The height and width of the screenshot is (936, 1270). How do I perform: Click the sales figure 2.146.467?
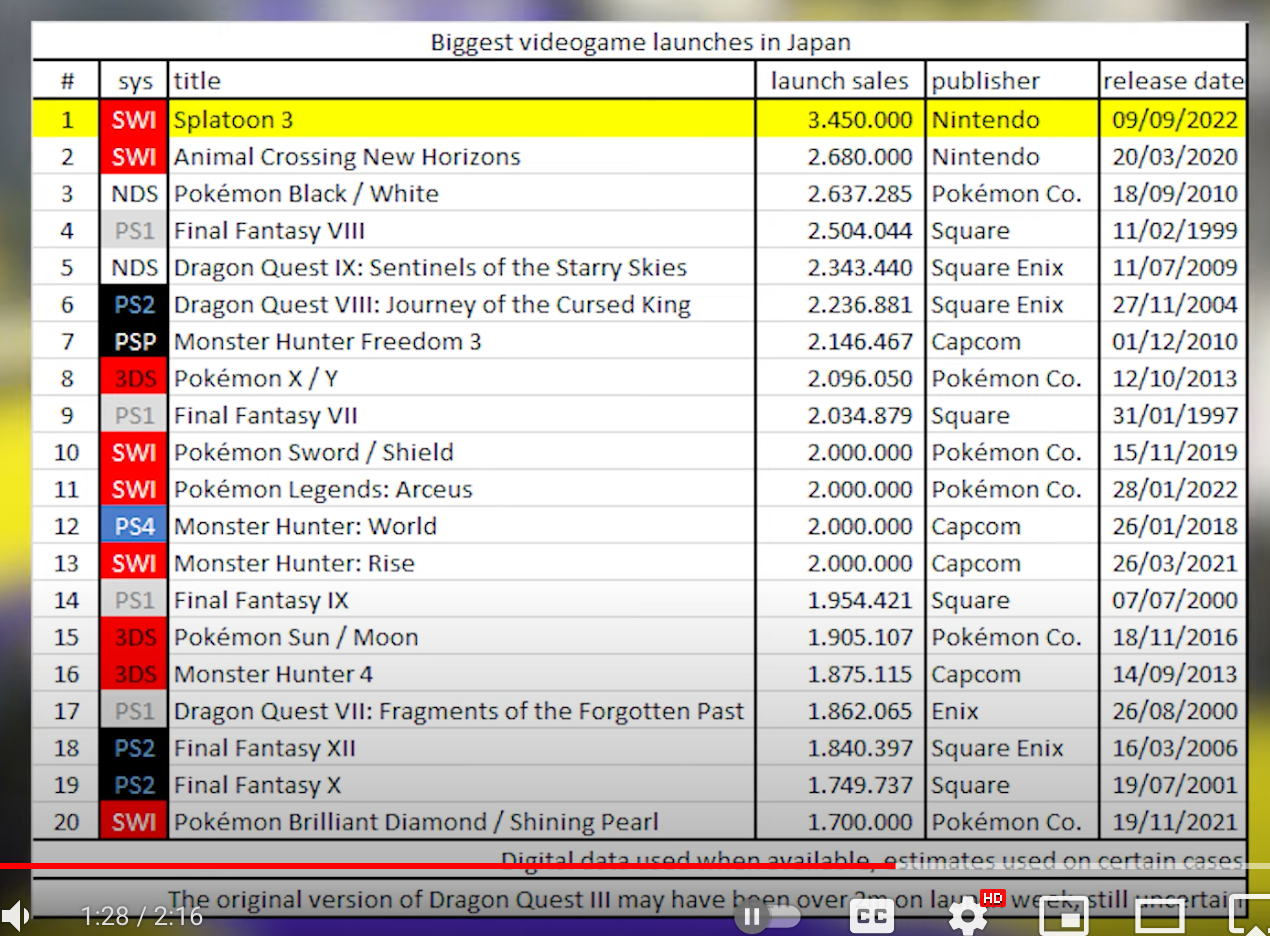(x=860, y=342)
